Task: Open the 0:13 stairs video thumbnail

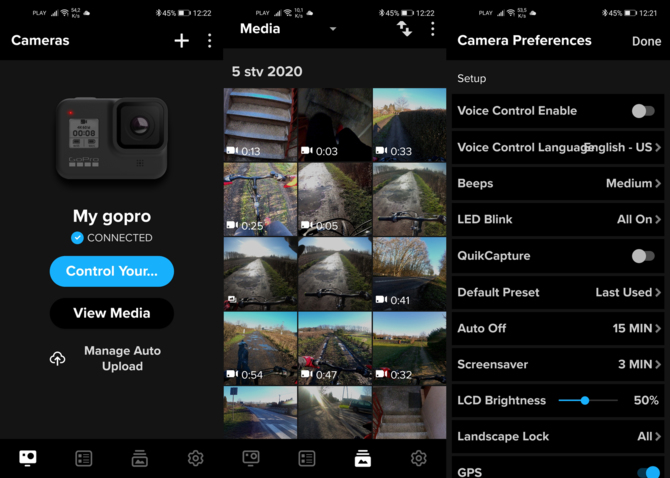Action: pyautogui.click(x=260, y=125)
